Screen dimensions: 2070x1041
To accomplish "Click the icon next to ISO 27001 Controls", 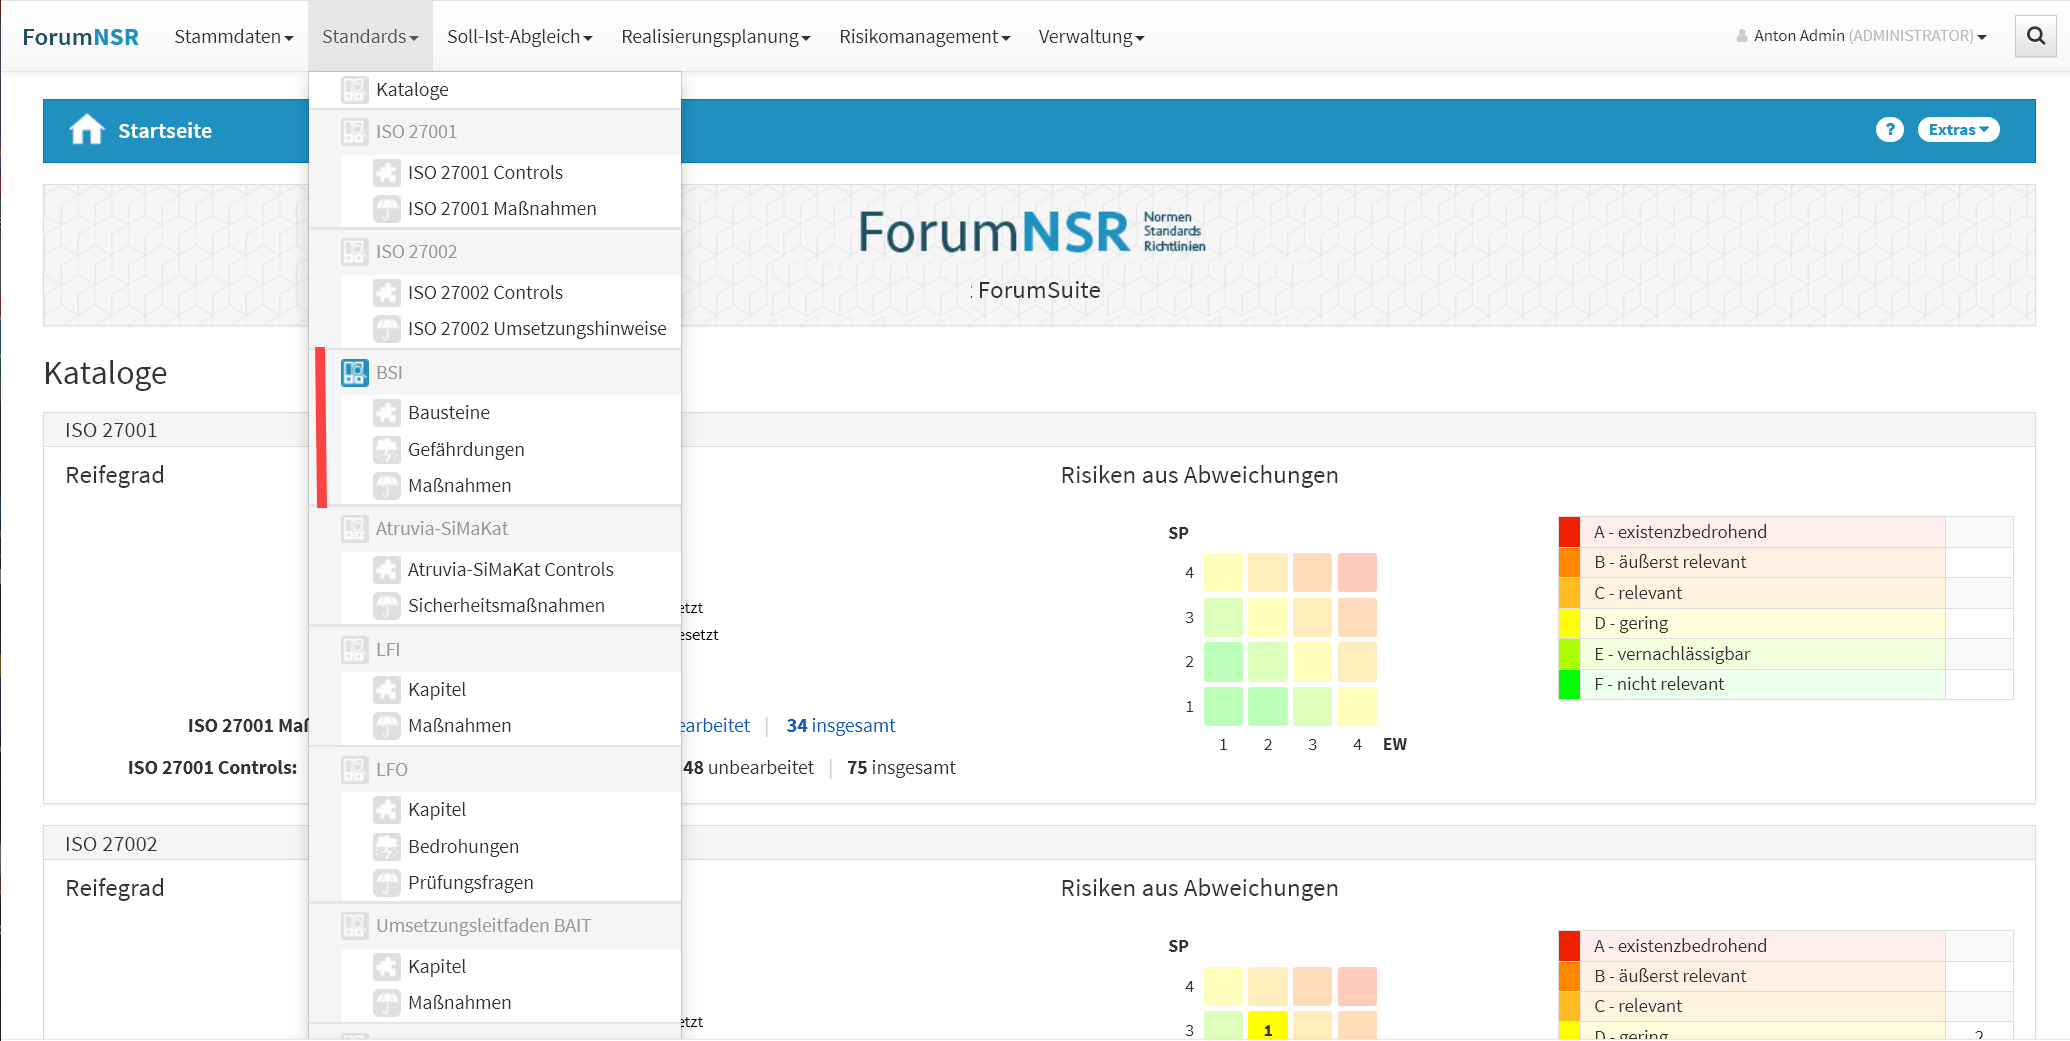I will click(x=387, y=173).
